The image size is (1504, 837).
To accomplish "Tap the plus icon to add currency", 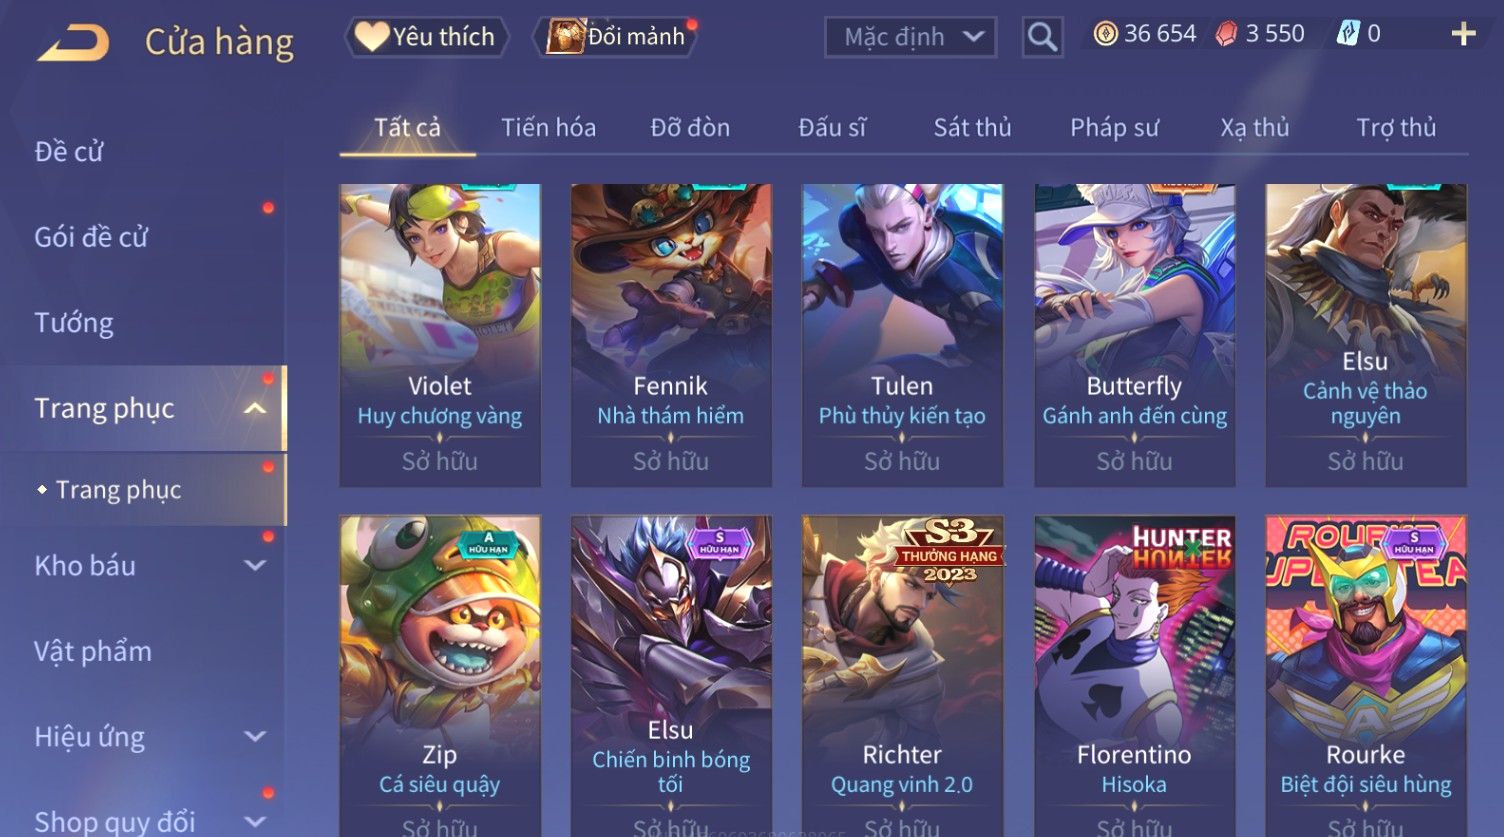I will (1463, 35).
